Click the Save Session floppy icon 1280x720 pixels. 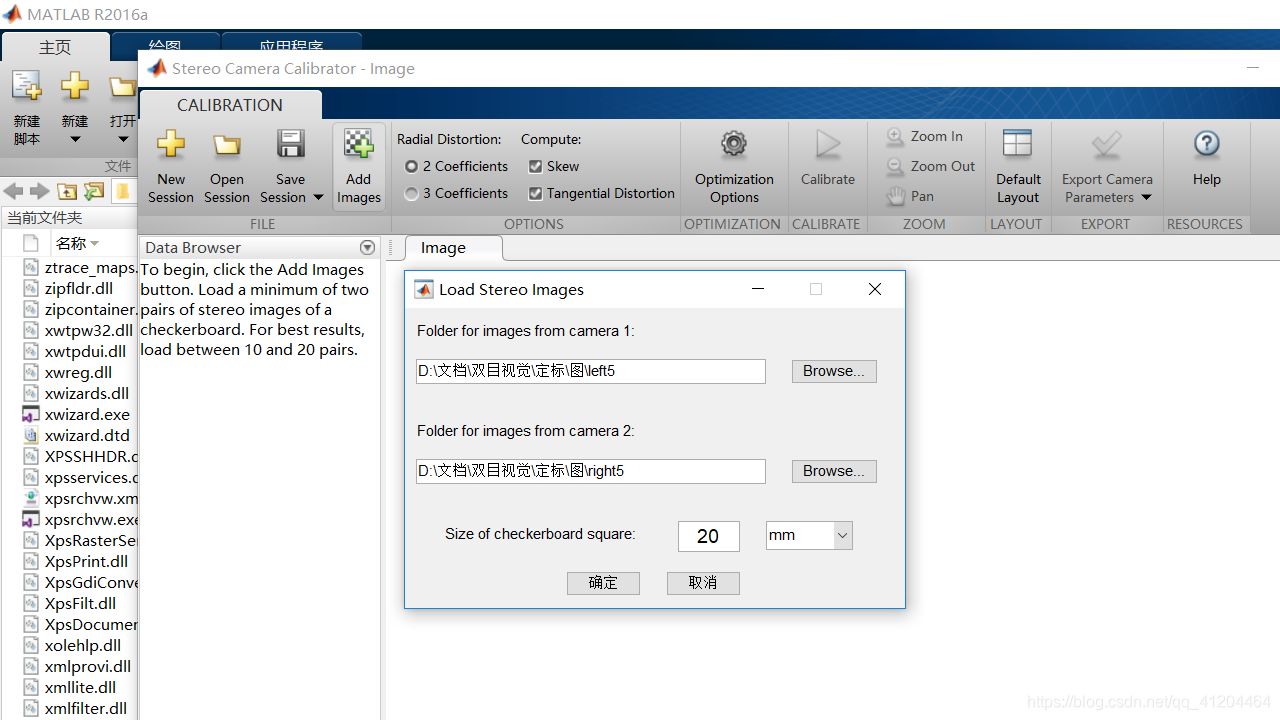tap(291, 144)
